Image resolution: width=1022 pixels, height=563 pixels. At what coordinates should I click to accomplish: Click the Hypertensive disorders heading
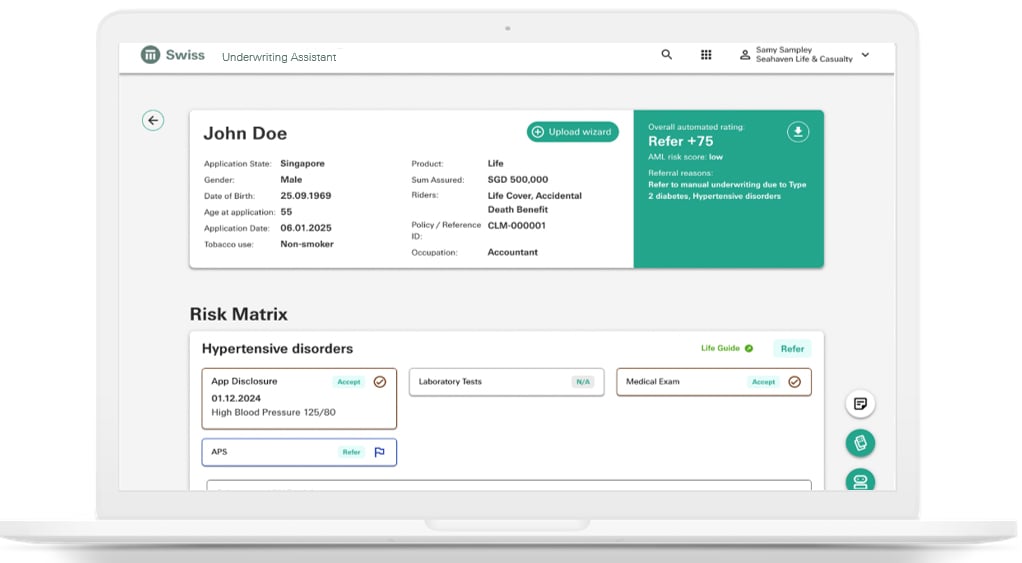[x=277, y=349]
